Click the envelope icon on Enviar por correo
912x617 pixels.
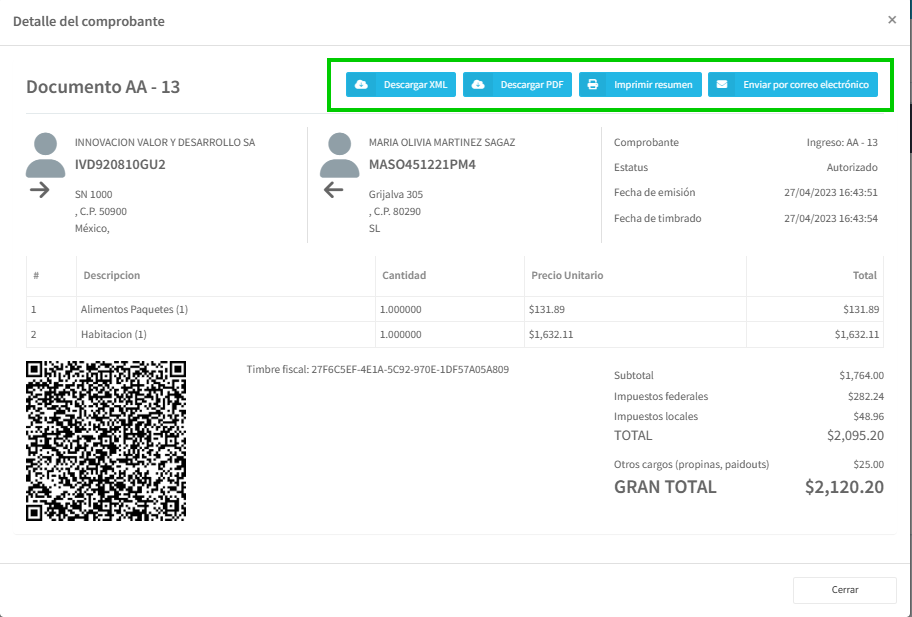click(x=722, y=84)
